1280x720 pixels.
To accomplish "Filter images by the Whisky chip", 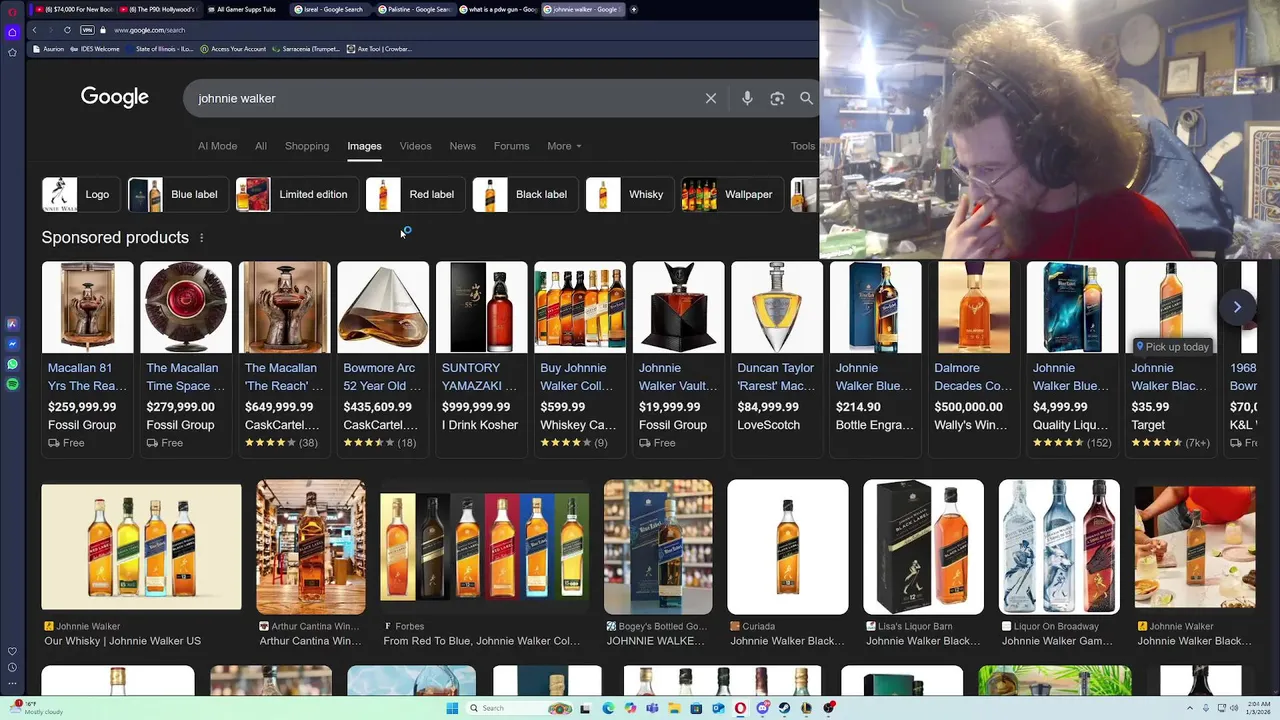I will pyautogui.click(x=629, y=194).
